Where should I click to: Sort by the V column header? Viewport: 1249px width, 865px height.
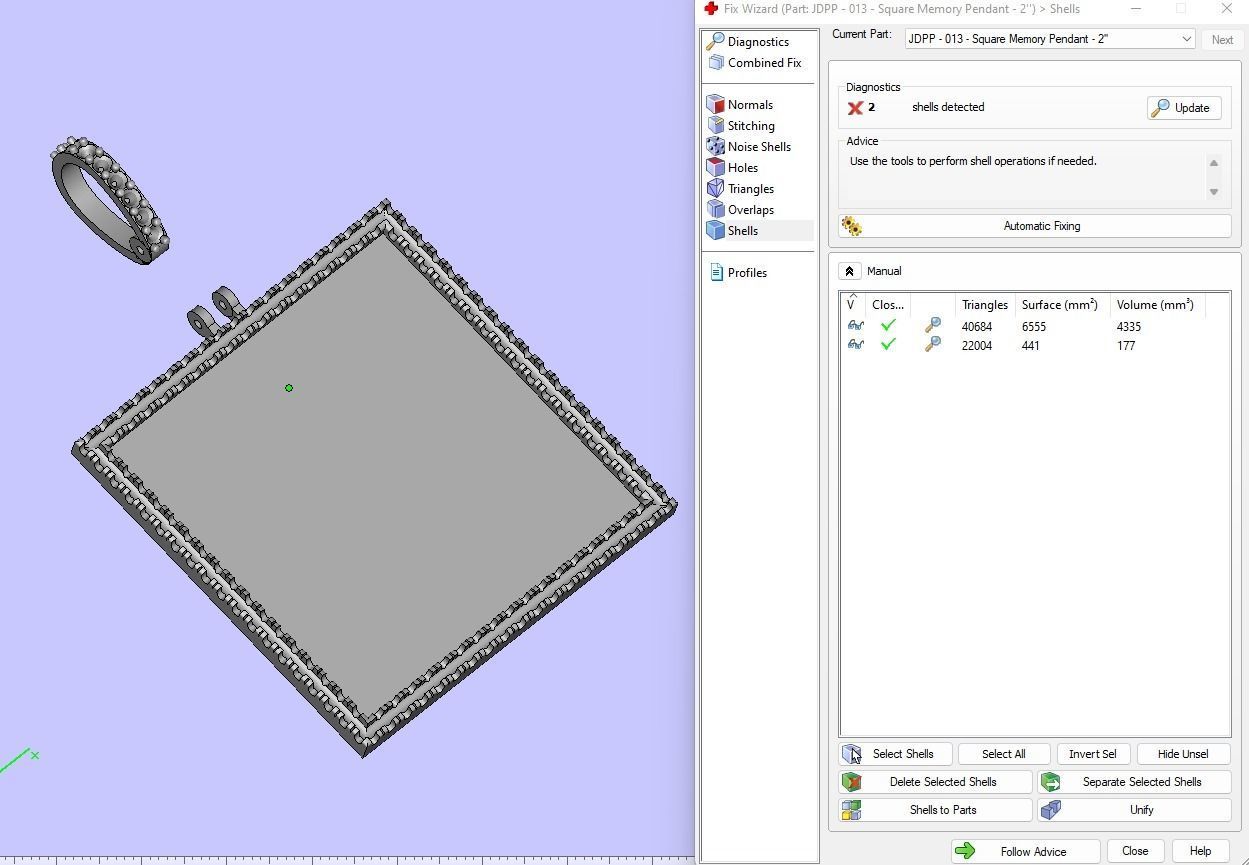[x=852, y=305]
